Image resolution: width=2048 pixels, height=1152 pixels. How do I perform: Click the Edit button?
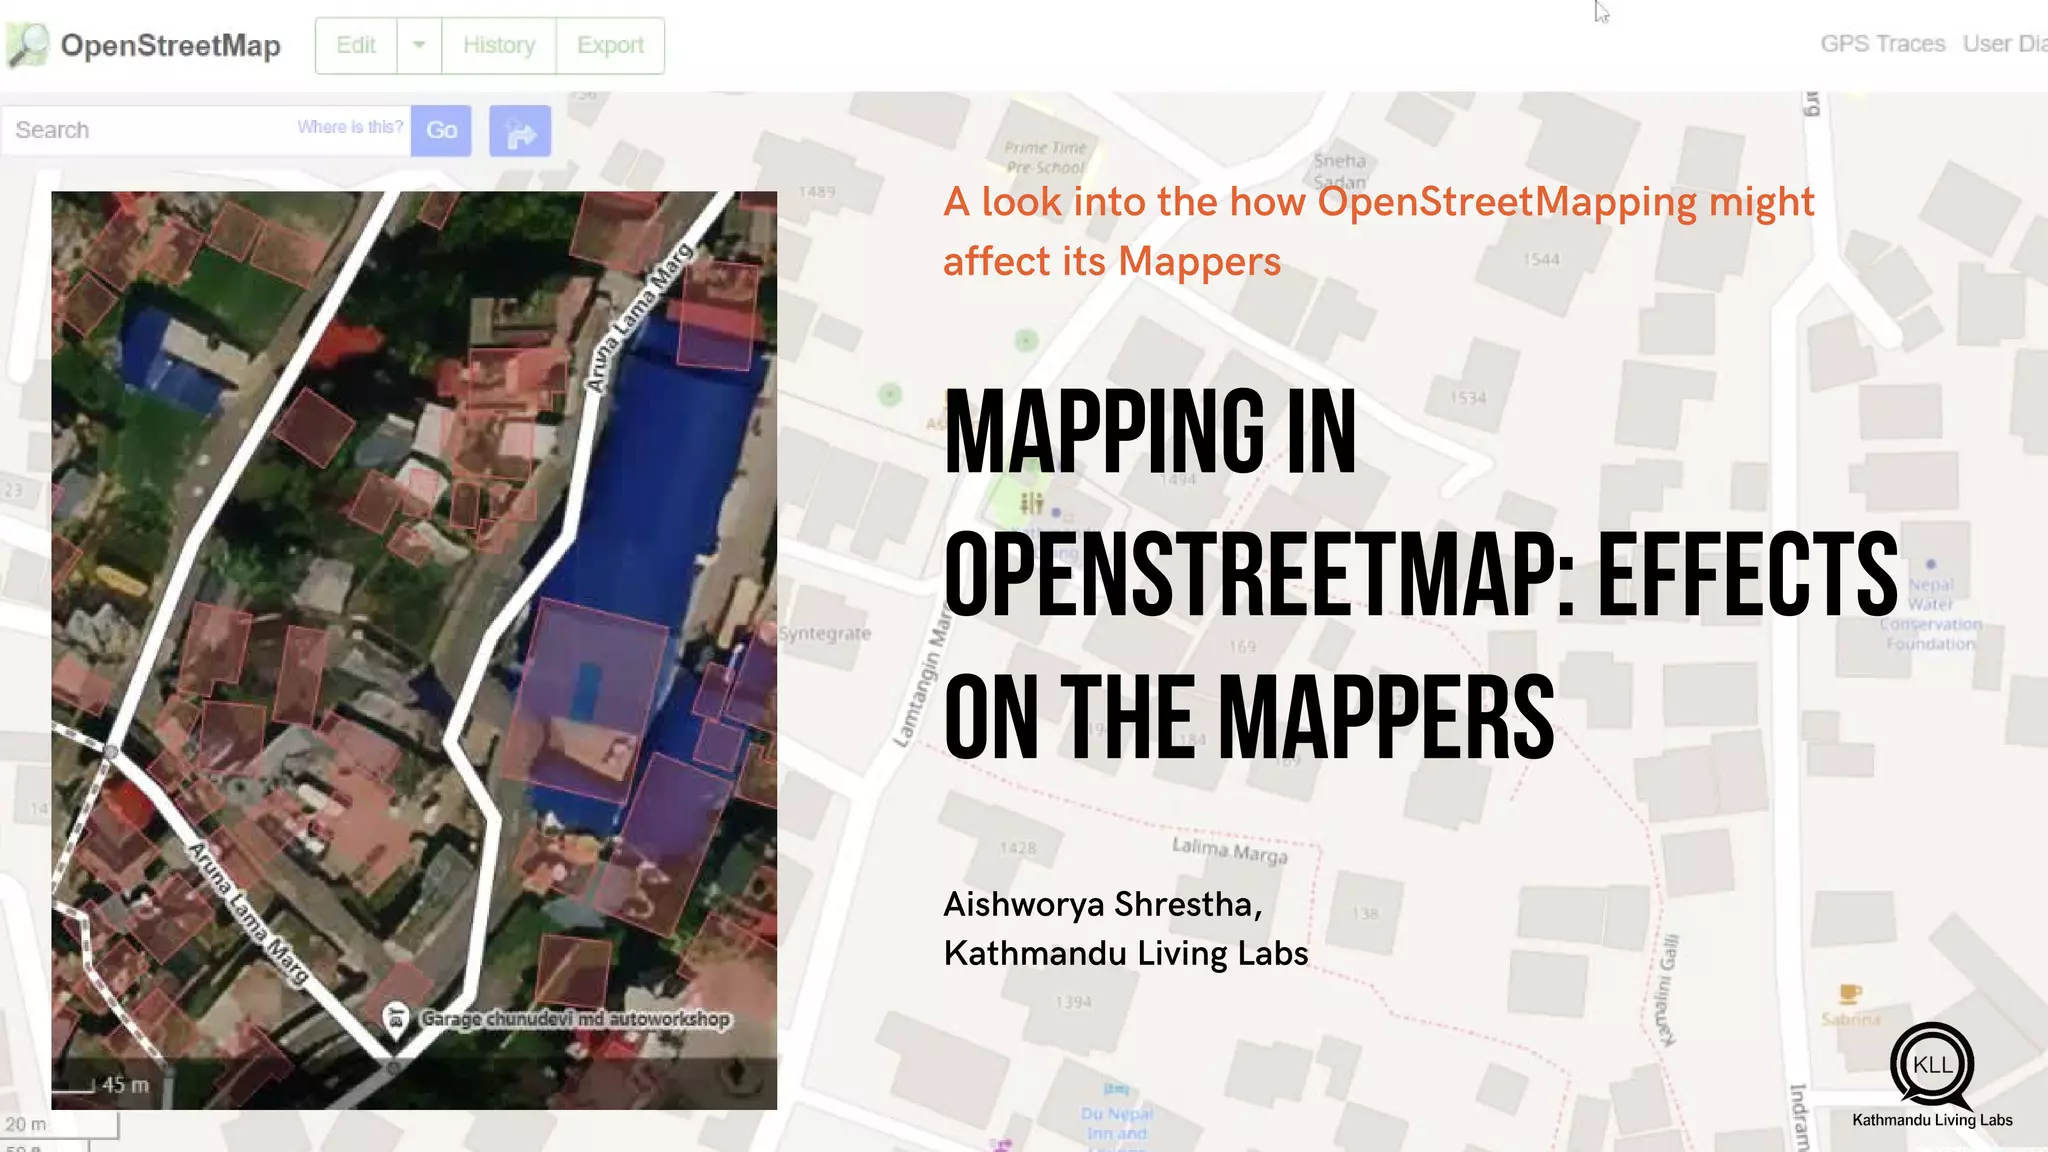pyautogui.click(x=356, y=45)
